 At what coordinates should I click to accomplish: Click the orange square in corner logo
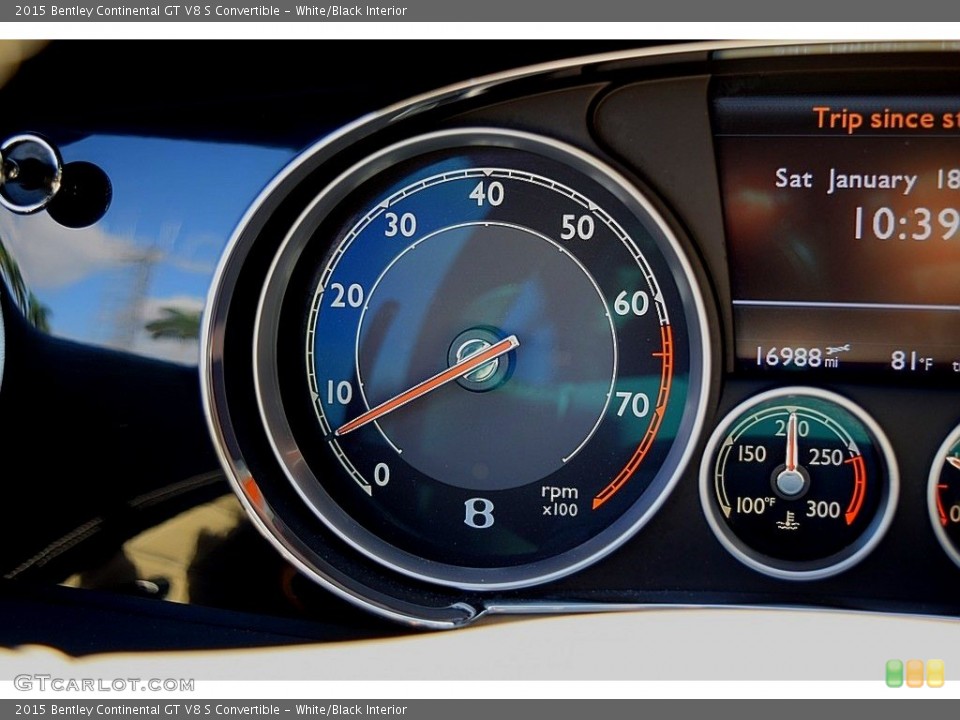[x=915, y=673]
